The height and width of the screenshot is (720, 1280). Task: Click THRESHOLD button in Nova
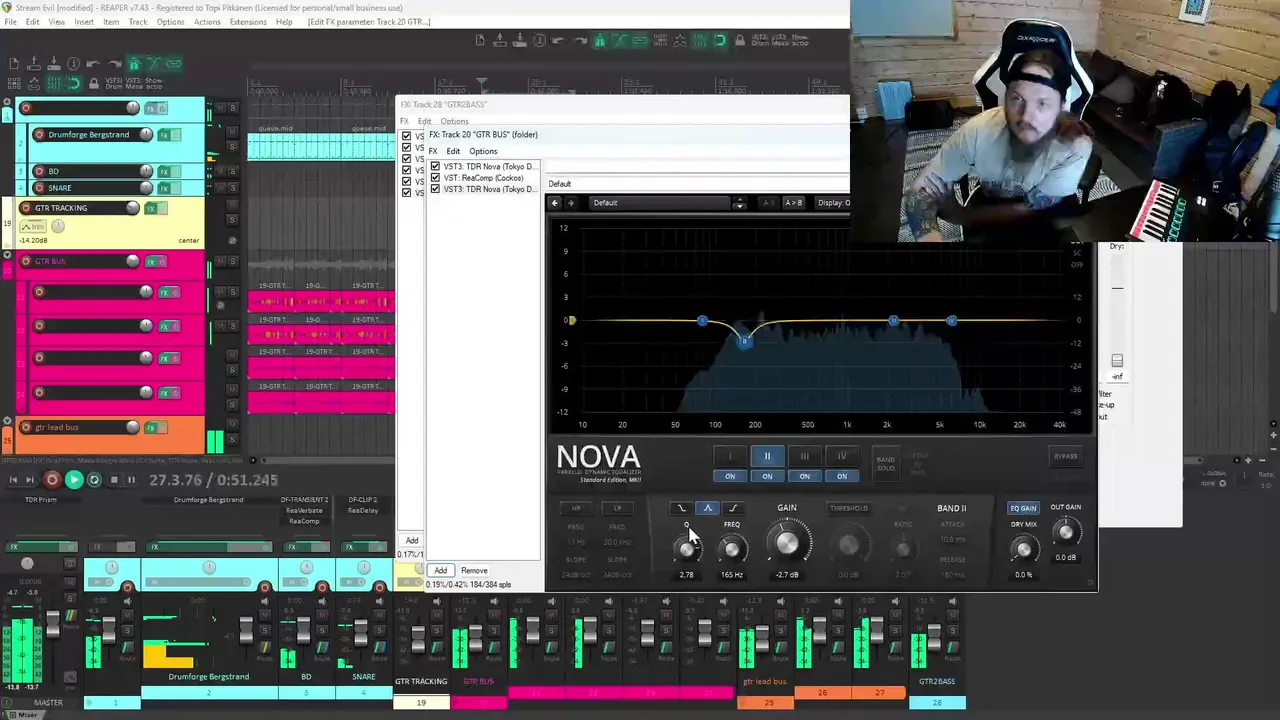point(848,508)
